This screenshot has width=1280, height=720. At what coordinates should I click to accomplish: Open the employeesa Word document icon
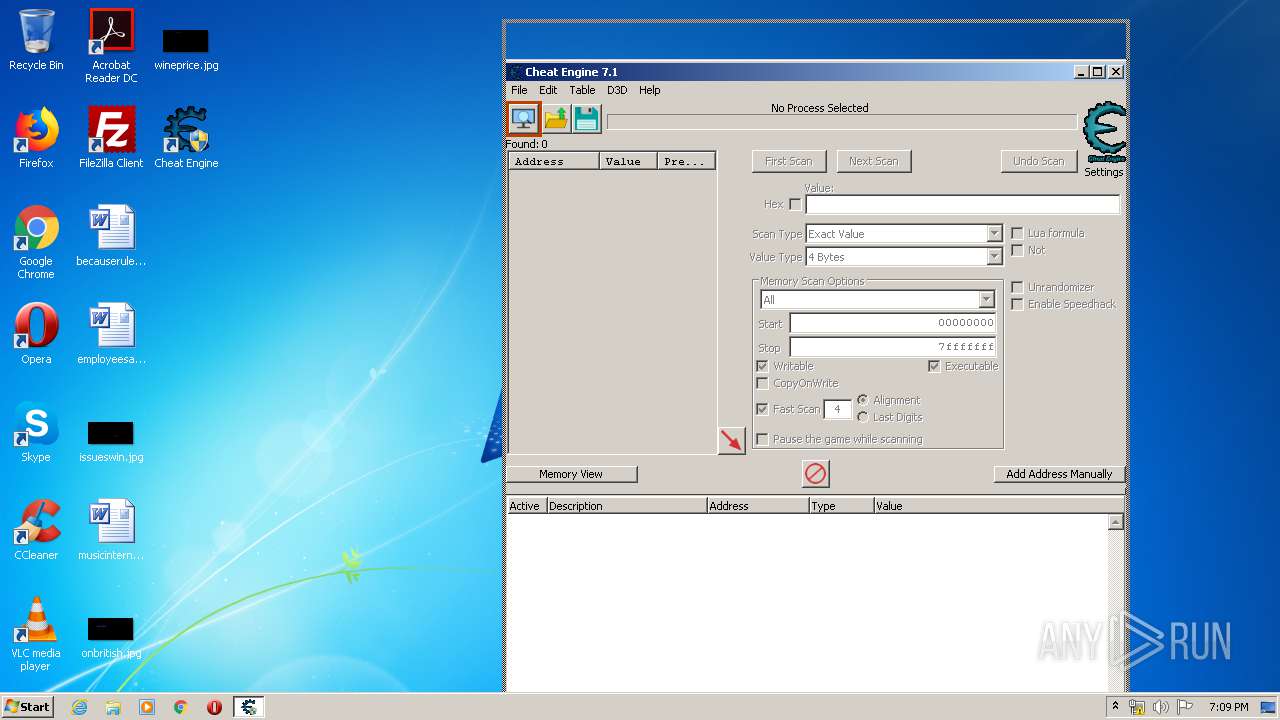[x=111, y=334]
